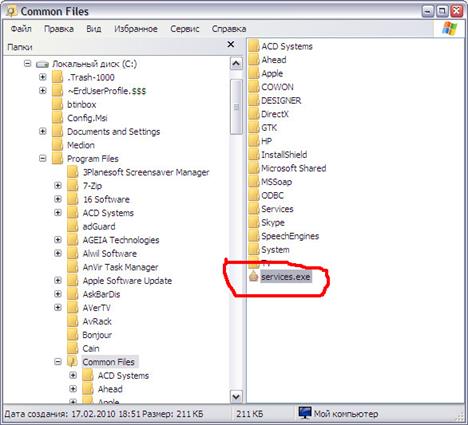Select the System folder in right pane
This screenshot has width=468, height=425.
click(275, 250)
